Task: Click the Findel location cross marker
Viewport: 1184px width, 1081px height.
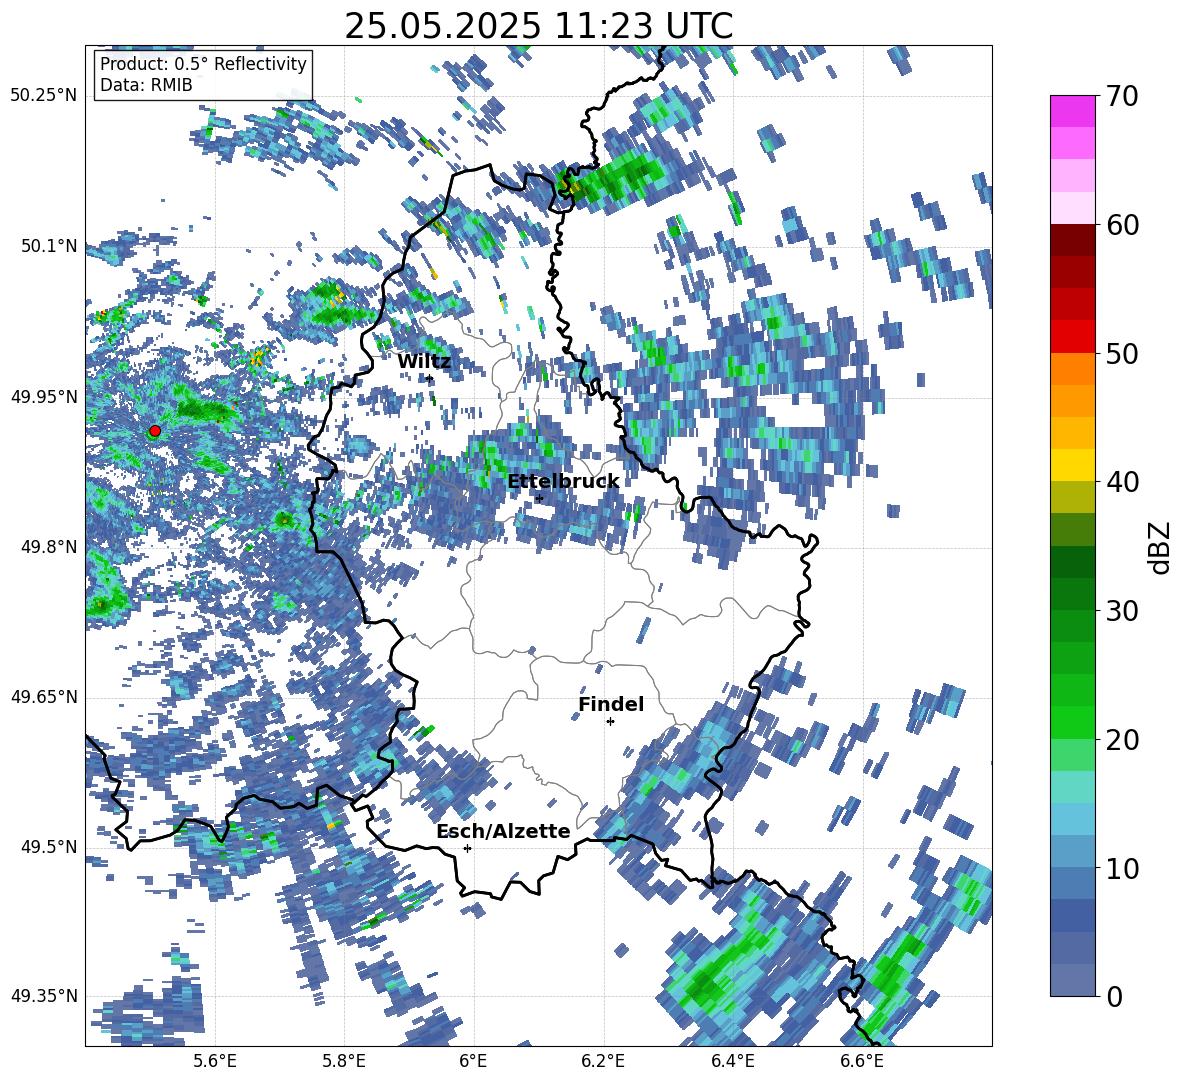Action: coord(610,722)
